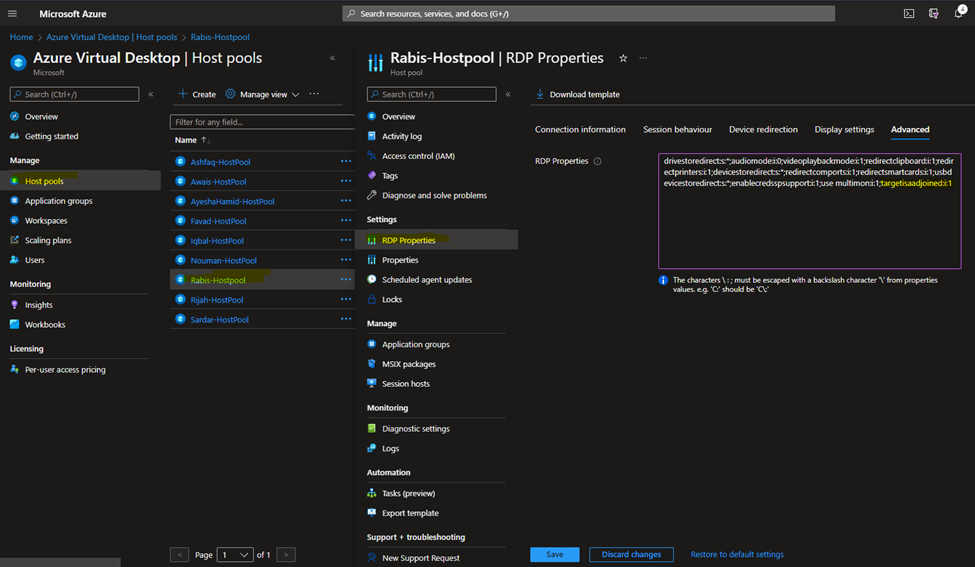Open Sardar-HostPool from the list
Image resolution: width=975 pixels, height=567 pixels.
point(219,320)
